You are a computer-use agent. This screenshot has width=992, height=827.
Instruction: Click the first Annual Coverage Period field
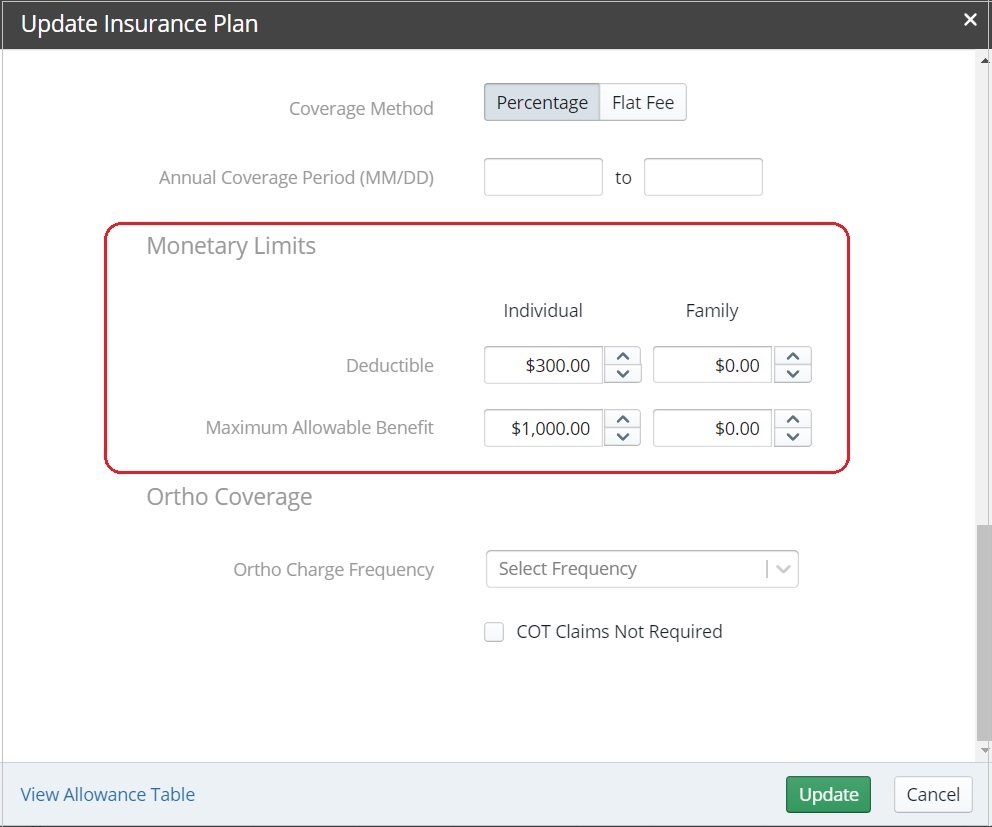pos(543,176)
